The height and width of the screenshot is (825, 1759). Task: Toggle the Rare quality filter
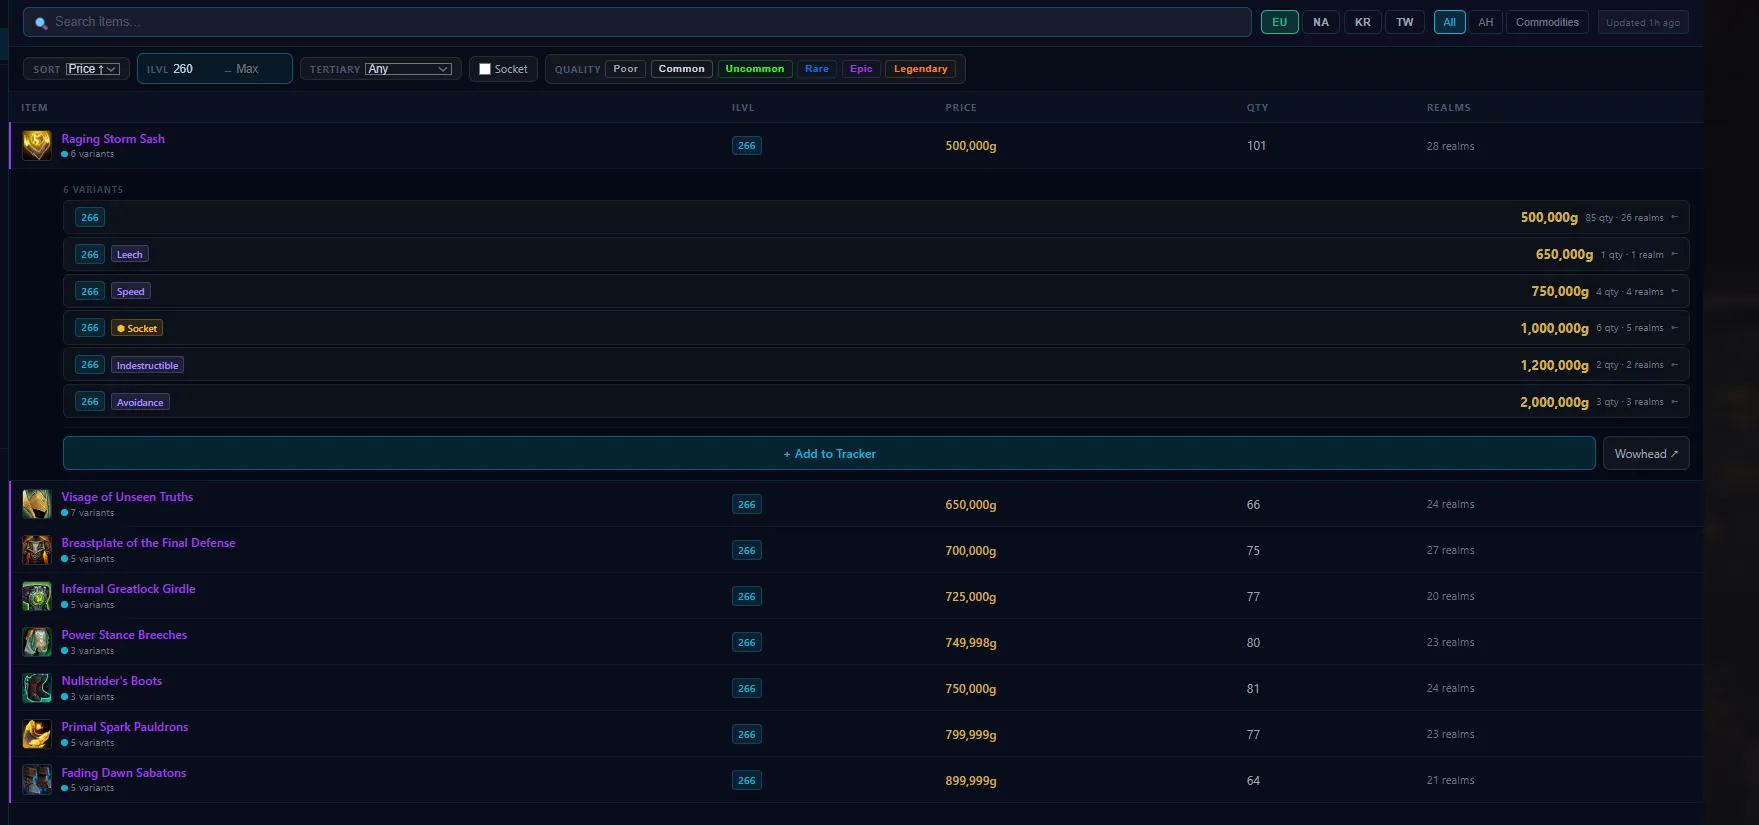click(817, 69)
